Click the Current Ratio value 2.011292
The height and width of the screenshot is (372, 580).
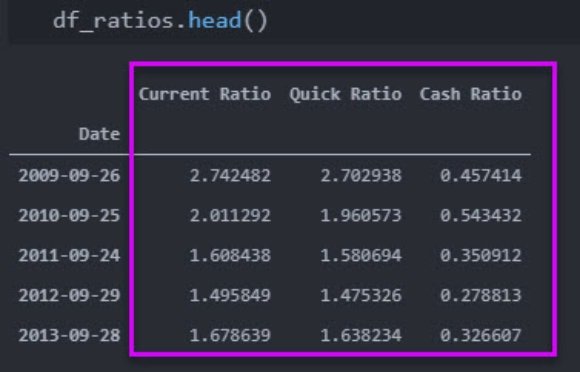pyautogui.click(x=230, y=215)
